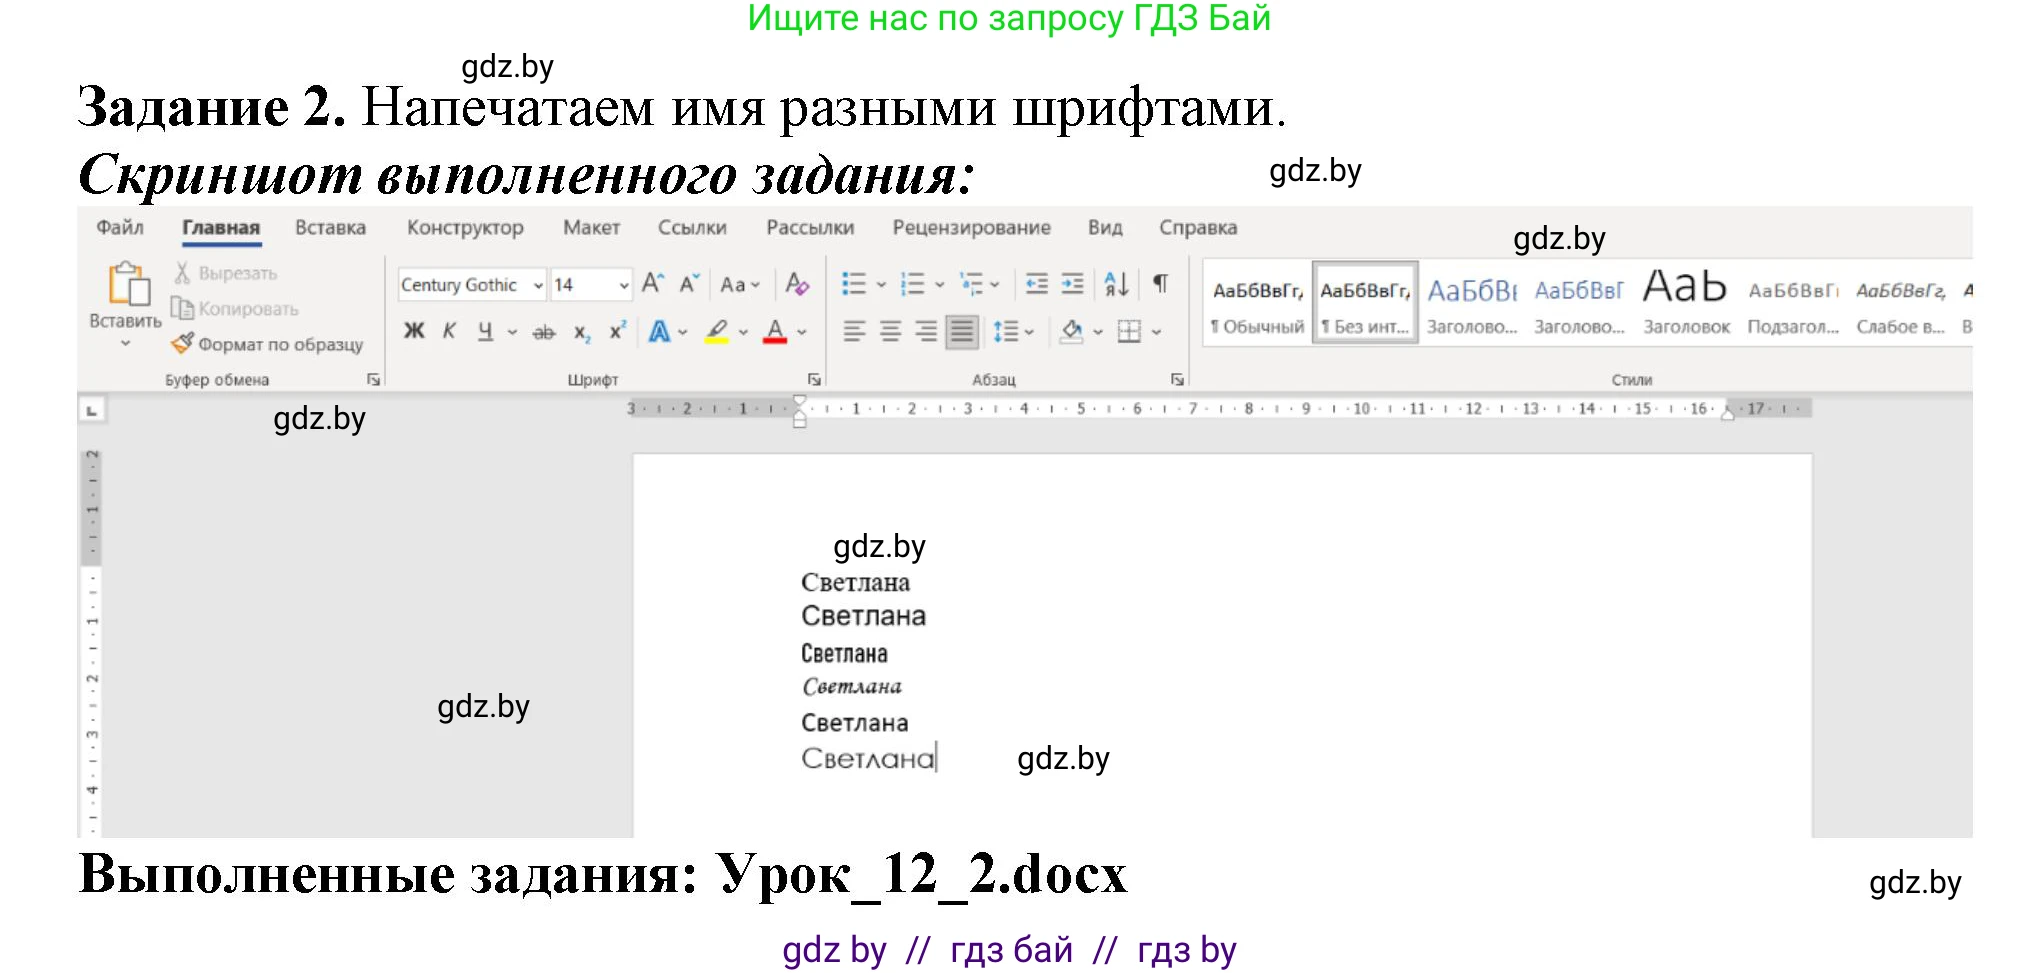Click the line spacing icon
The image size is (2022, 973).
1005,331
